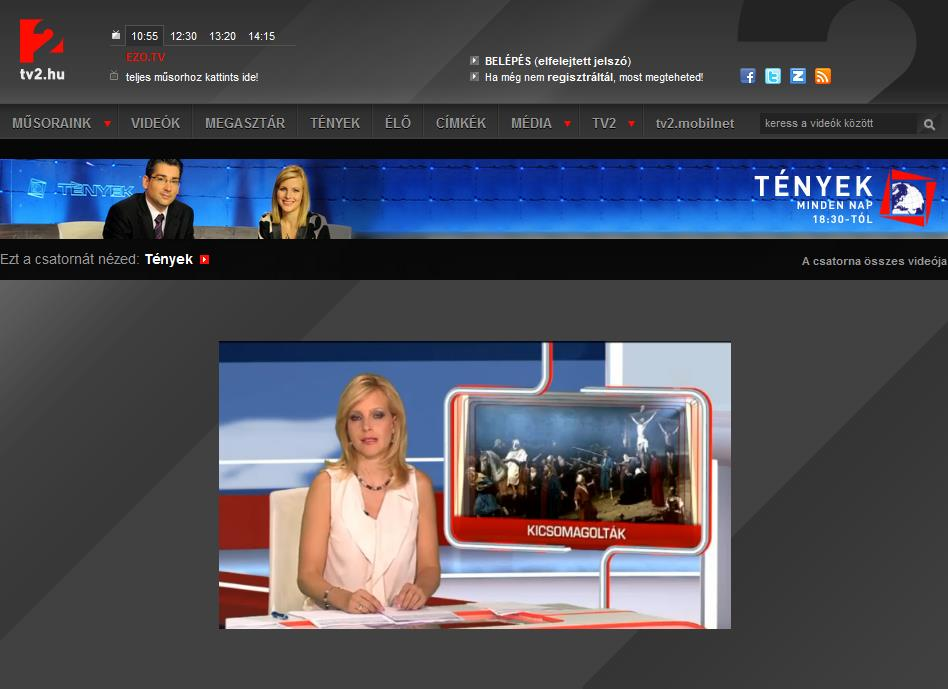This screenshot has width=948, height=689.
Task: Open the Facebook icon link
Action: pos(748,76)
